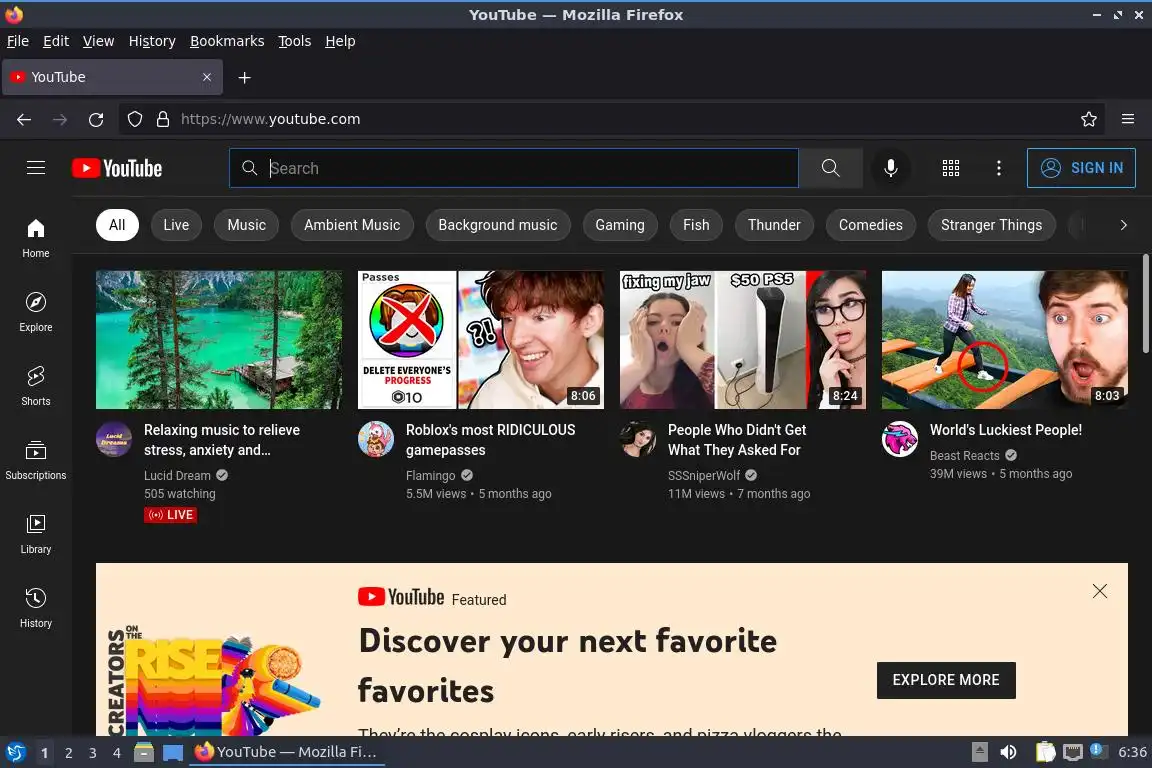This screenshot has height=768, width=1152.
Task: Reload the current page
Action: 96,119
